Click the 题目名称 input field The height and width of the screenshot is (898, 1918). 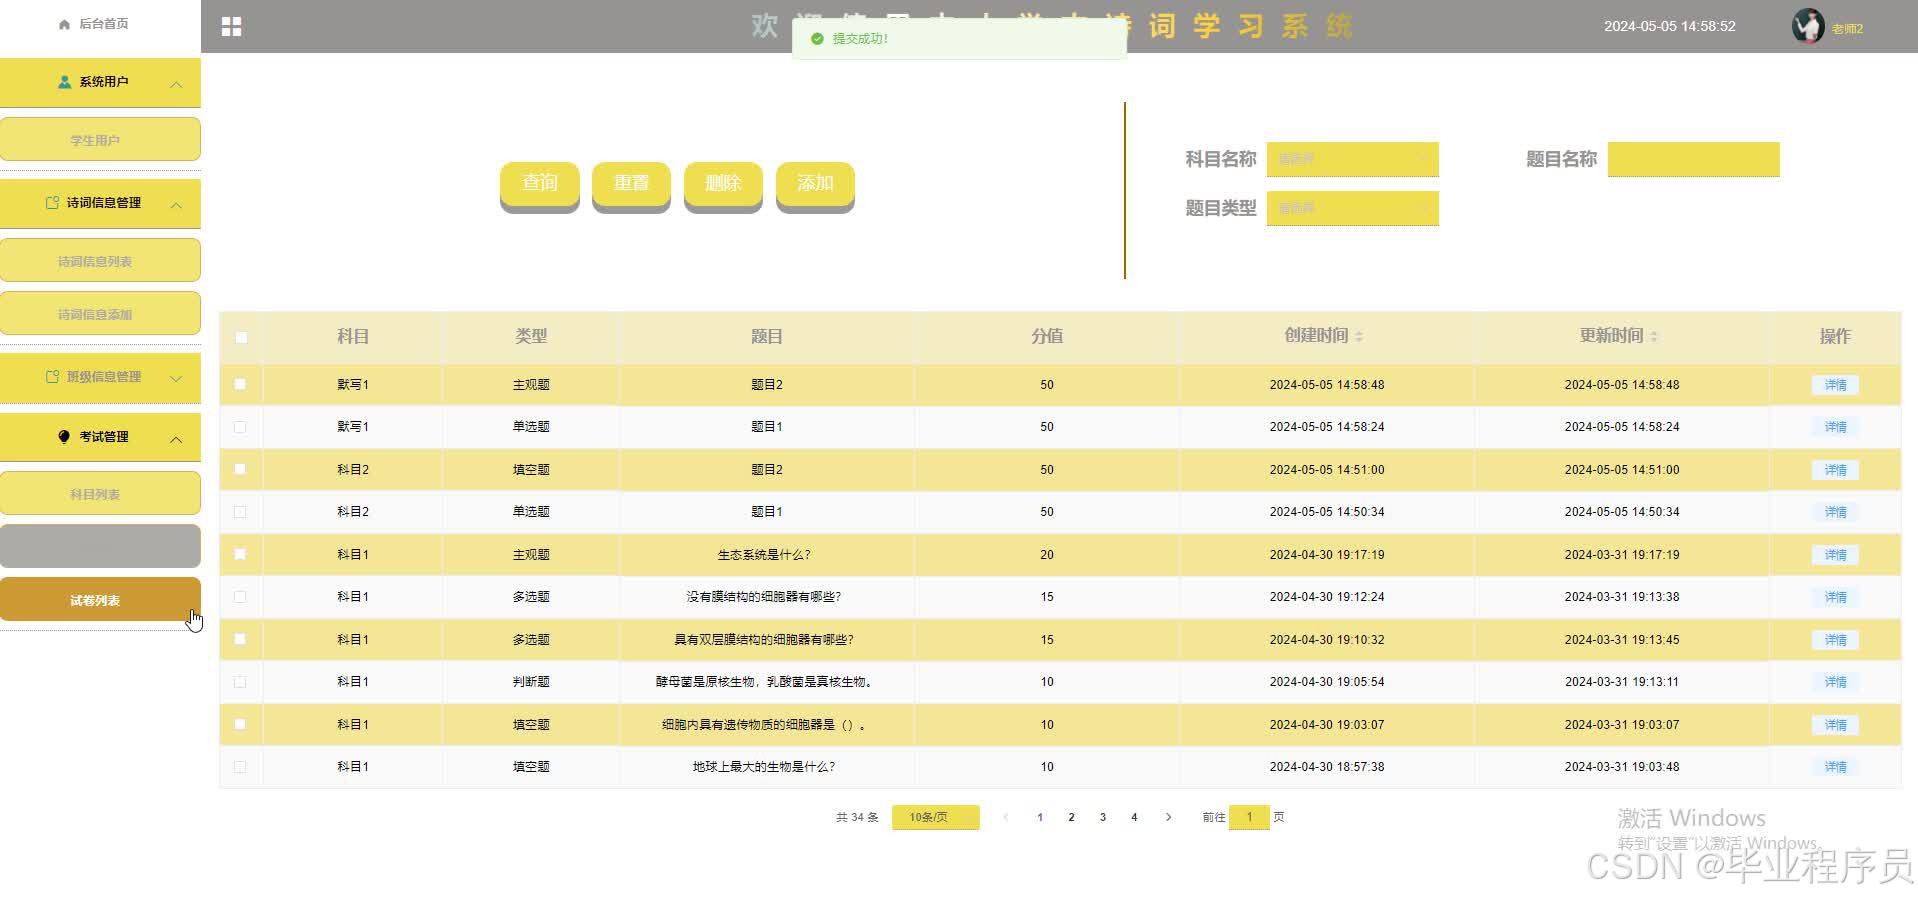coord(1693,159)
